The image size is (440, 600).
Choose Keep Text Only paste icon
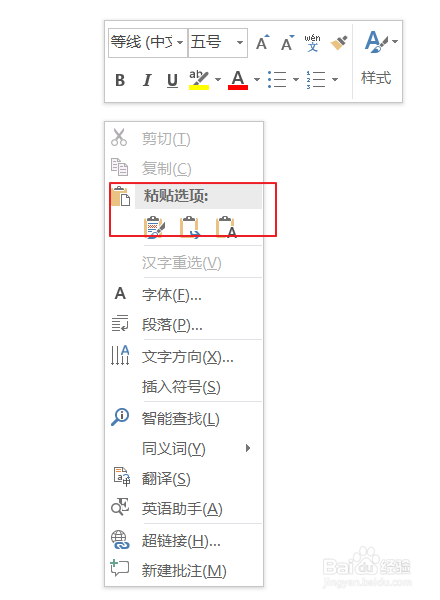[x=227, y=227]
